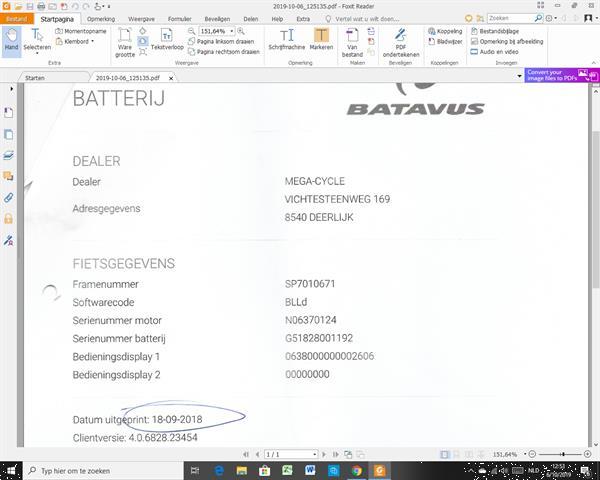Select the Hand tool

tap(11, 41)
